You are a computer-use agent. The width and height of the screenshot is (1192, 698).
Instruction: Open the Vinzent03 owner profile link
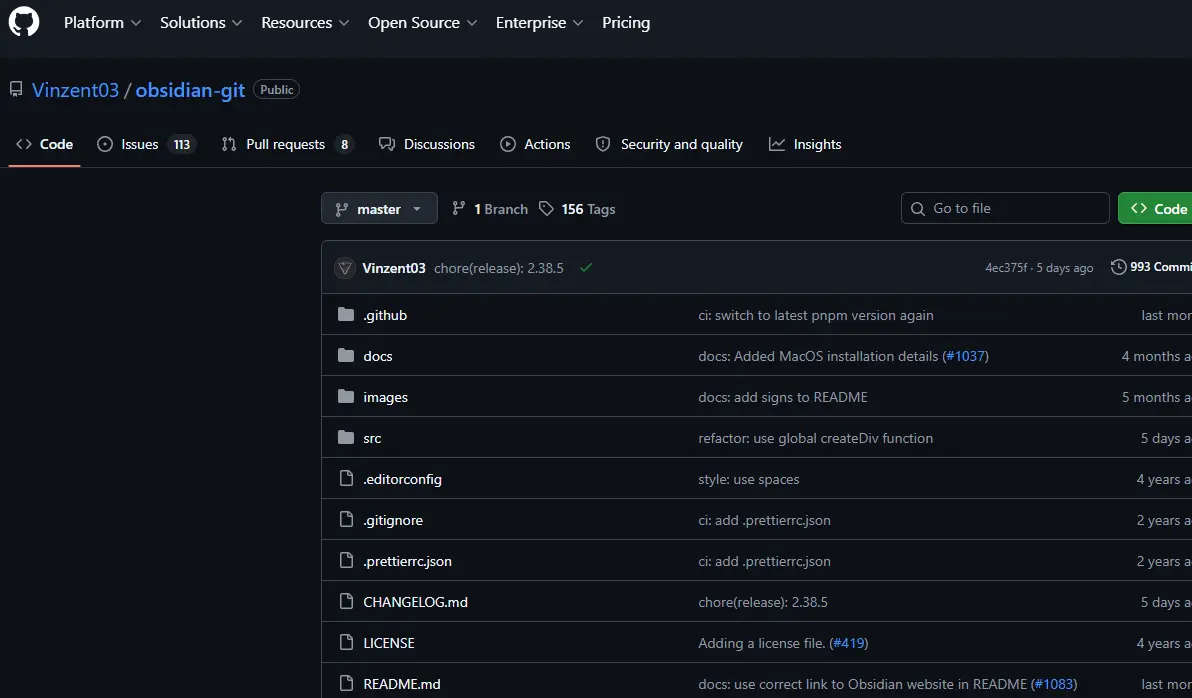(x=75, y=90)
